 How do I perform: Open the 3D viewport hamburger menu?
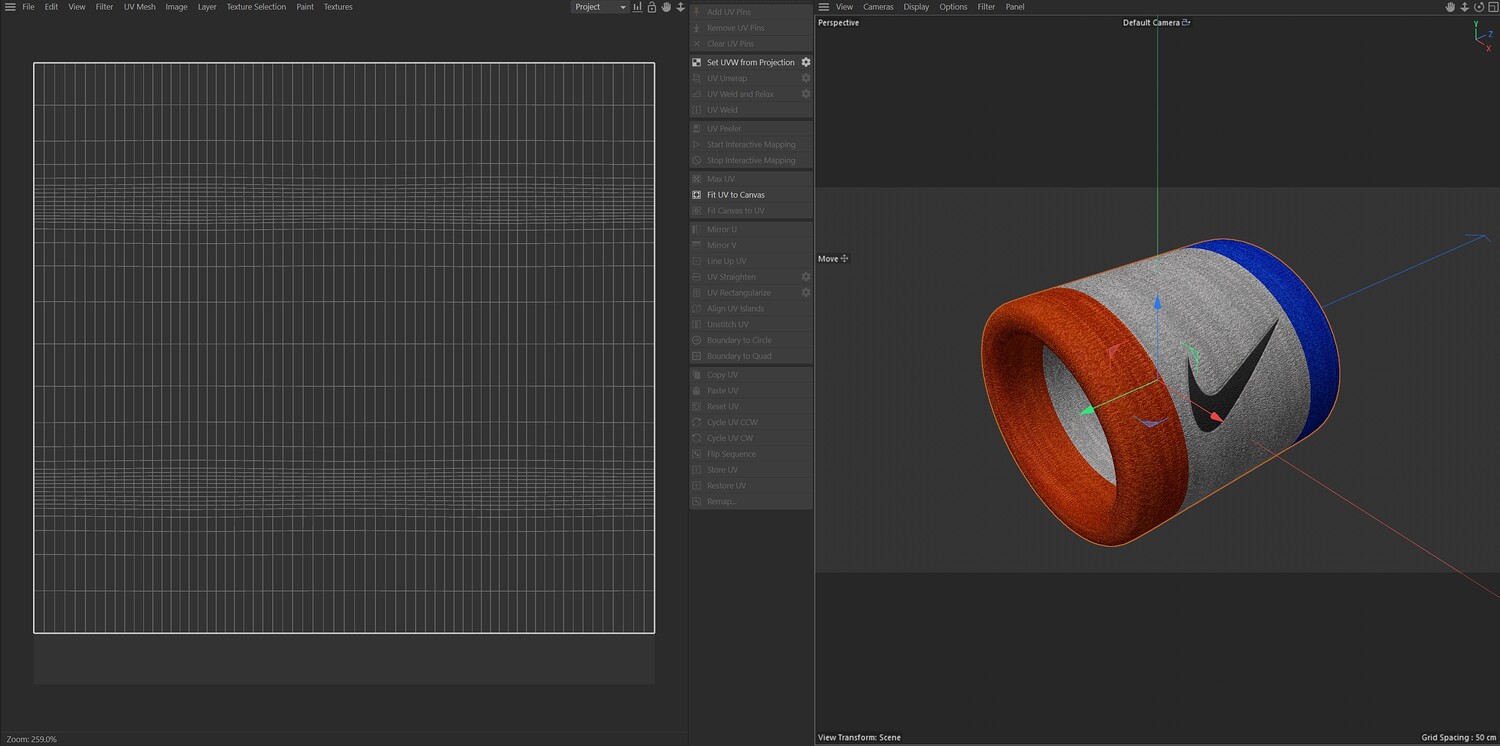(824, 7)
